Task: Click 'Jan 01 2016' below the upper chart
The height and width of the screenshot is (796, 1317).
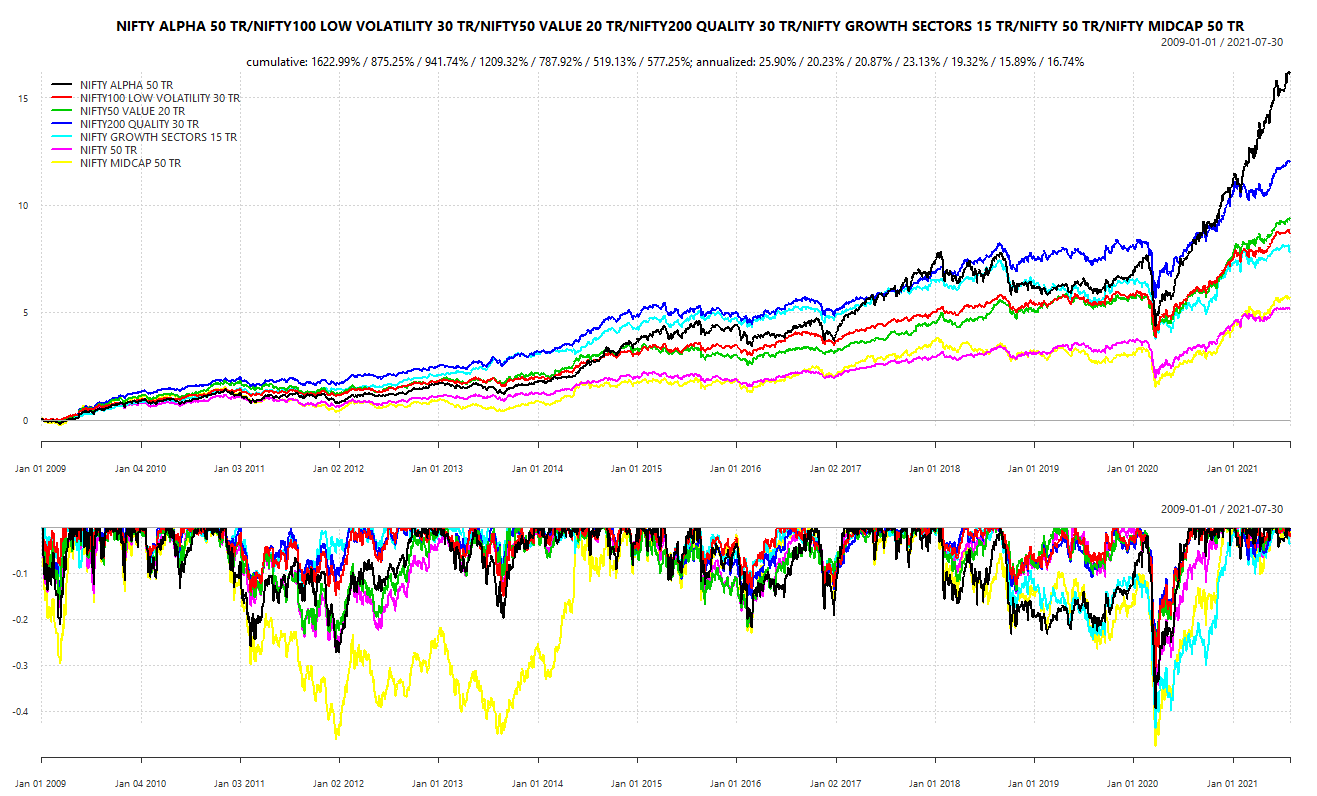Action: coord(735,468)
